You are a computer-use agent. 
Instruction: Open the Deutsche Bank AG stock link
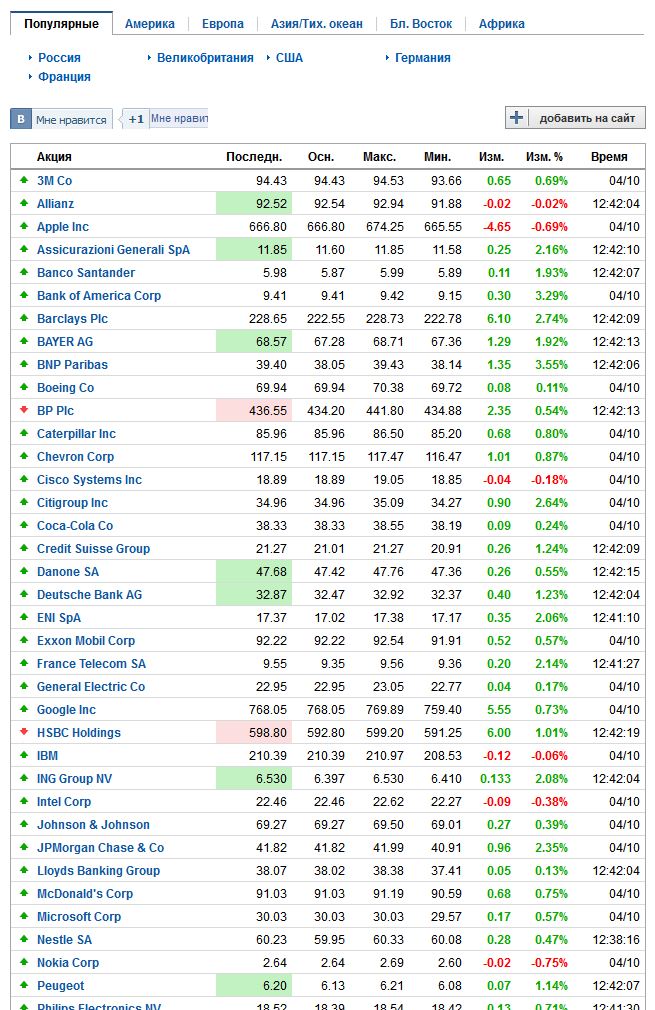tap(89, 595)
